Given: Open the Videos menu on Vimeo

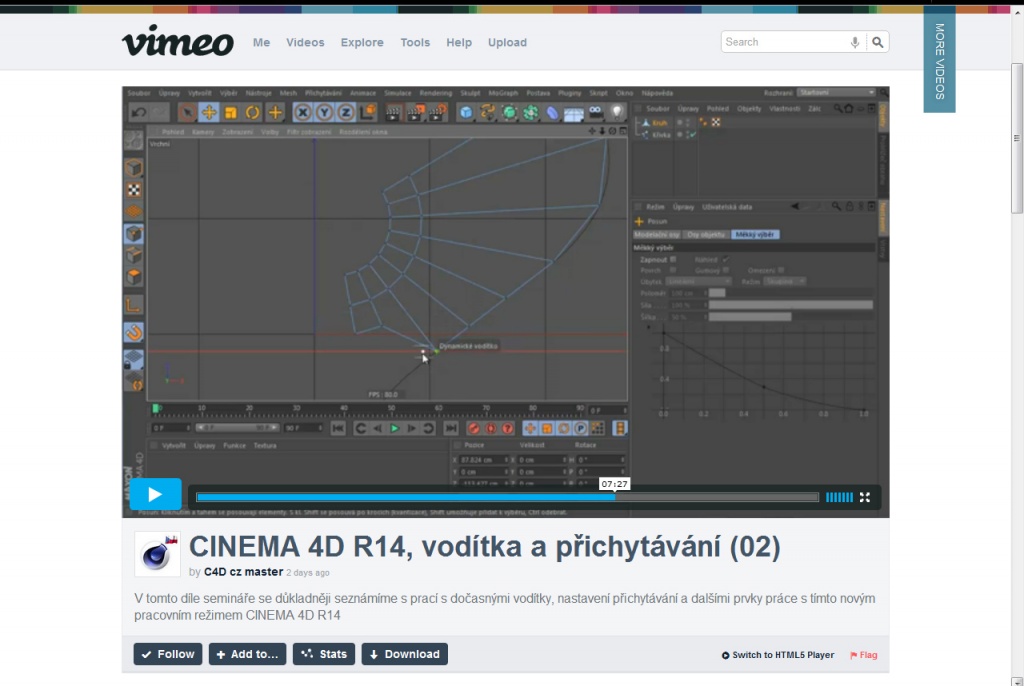Looking at the screenshot, I should click(305, 42).
